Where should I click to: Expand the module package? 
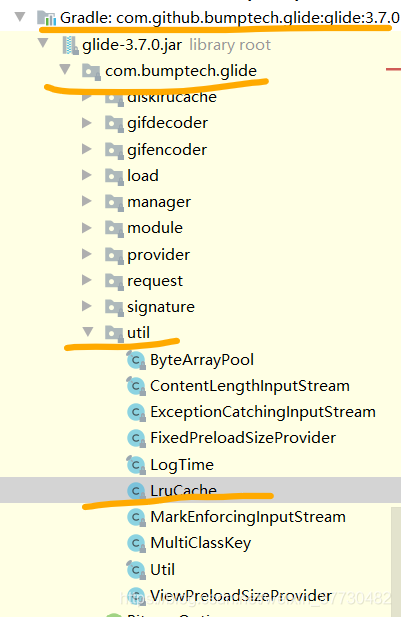87,228
